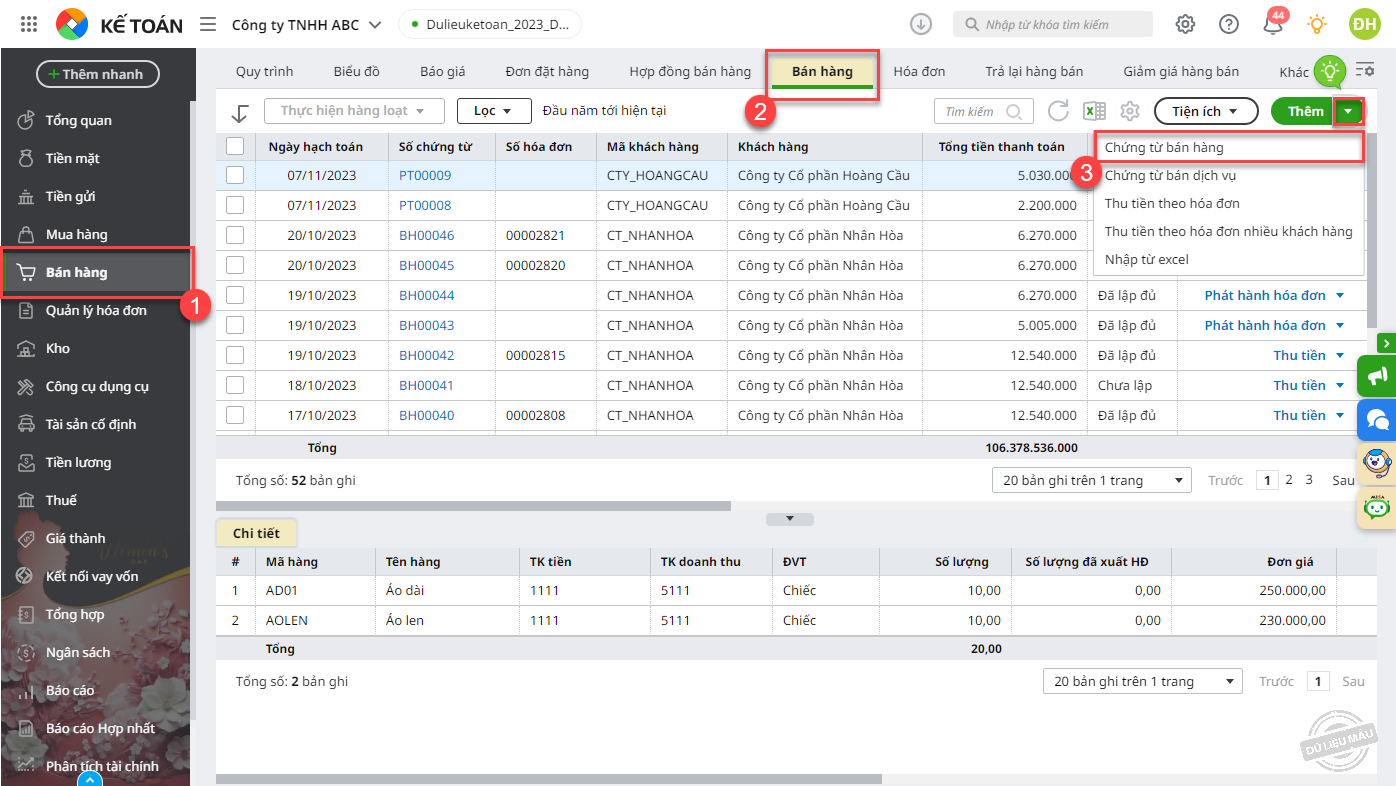Collapse the detail panel with the divider arrow
The width and height of the screenshot is (1396, 786).
(790, 519)
